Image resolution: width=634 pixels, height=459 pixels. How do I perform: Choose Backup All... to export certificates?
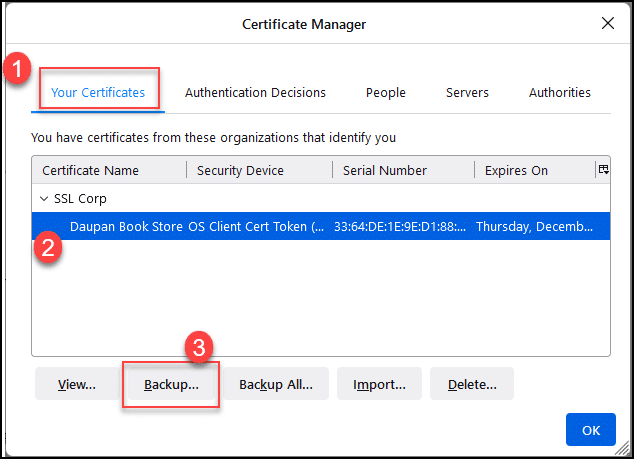click(x=275, y=384)
